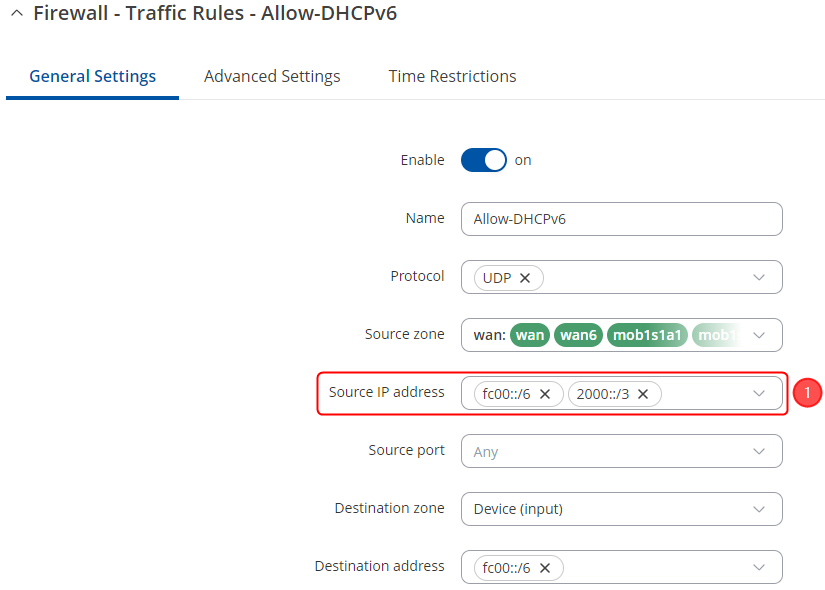The height and width of the screenshot is (590, 825).
Task: Open the Time Restrictions tab
Action: [x=452, y=76]
